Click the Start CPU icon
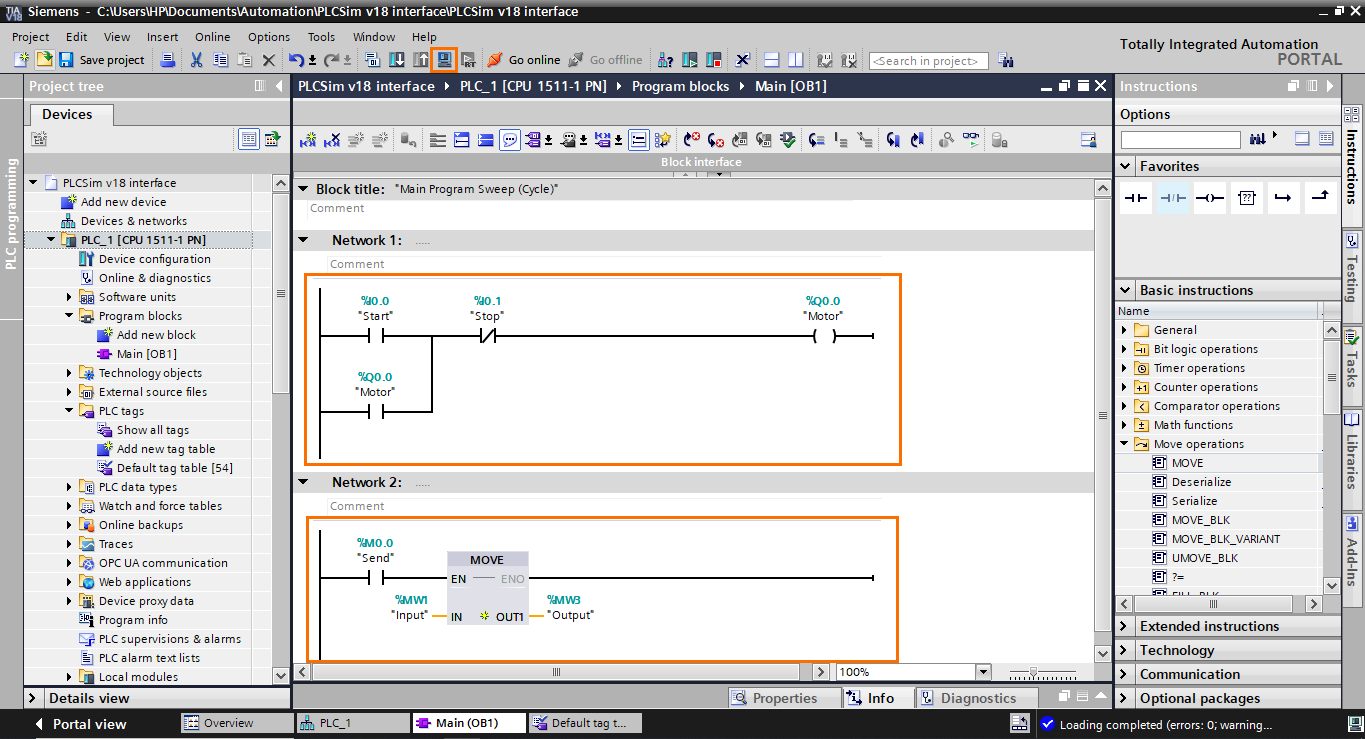The image size is (1365, 739). coord(690,60)
